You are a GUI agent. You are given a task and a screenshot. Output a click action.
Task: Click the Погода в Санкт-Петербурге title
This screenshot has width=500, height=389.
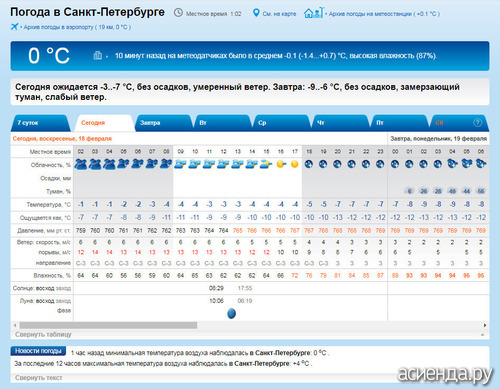pos(87,12)
